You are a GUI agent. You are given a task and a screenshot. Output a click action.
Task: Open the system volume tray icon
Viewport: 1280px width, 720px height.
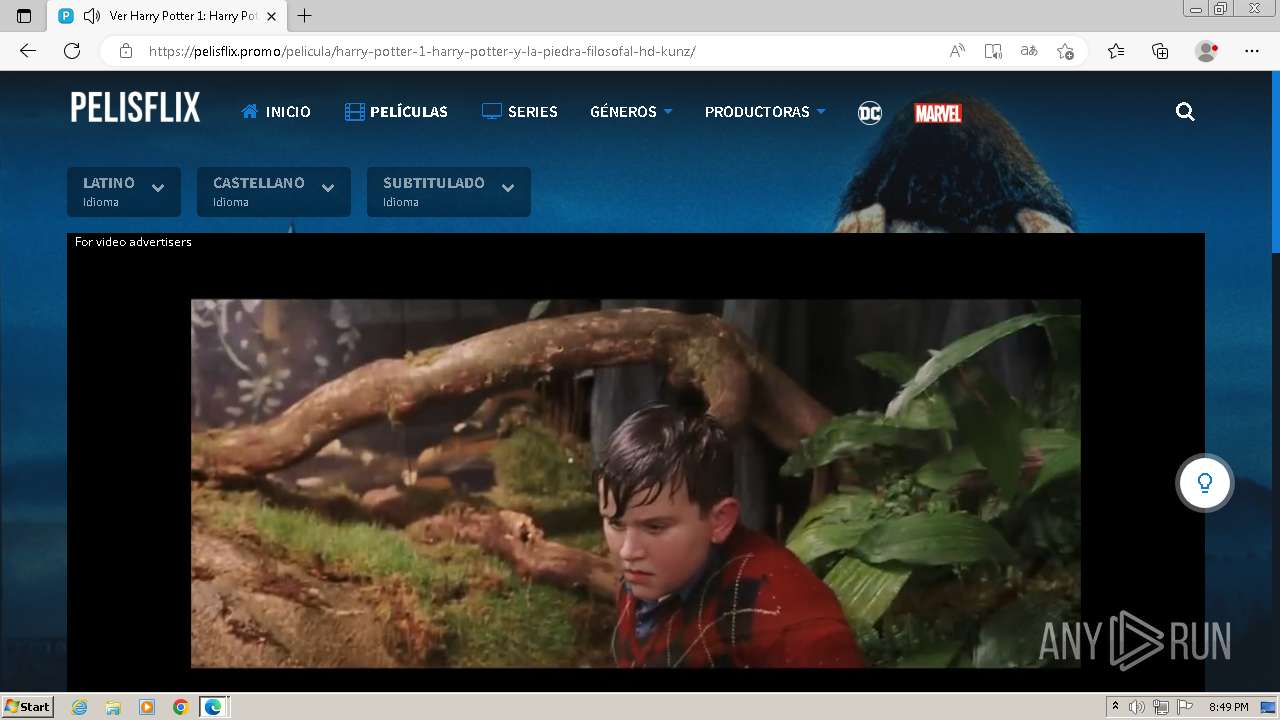click(1137, 707)
